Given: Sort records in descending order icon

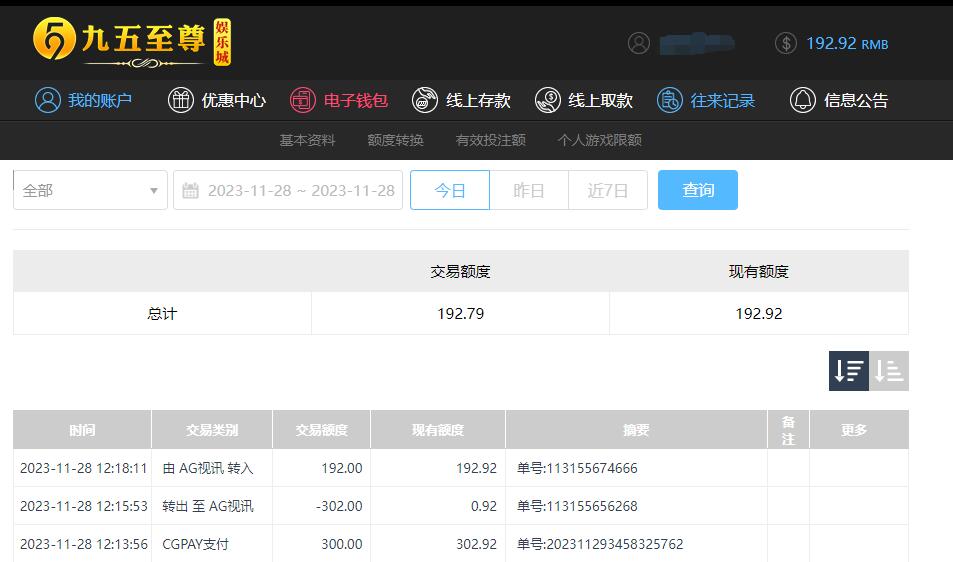Looking at the screenshot, I should (848, 371).
